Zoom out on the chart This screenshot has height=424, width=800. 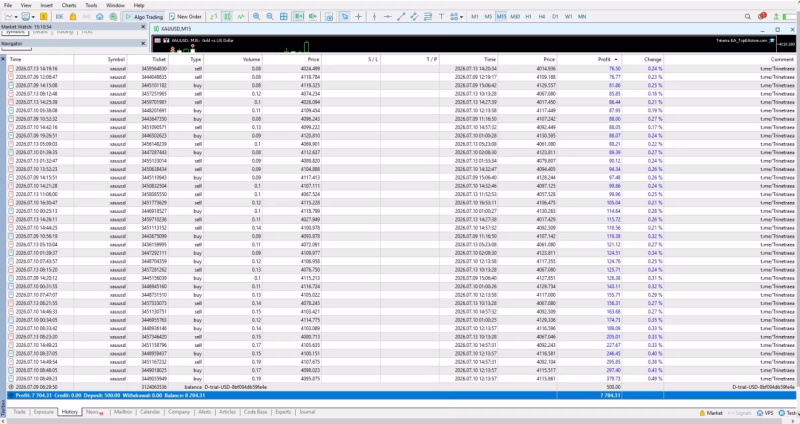(270, 16)
